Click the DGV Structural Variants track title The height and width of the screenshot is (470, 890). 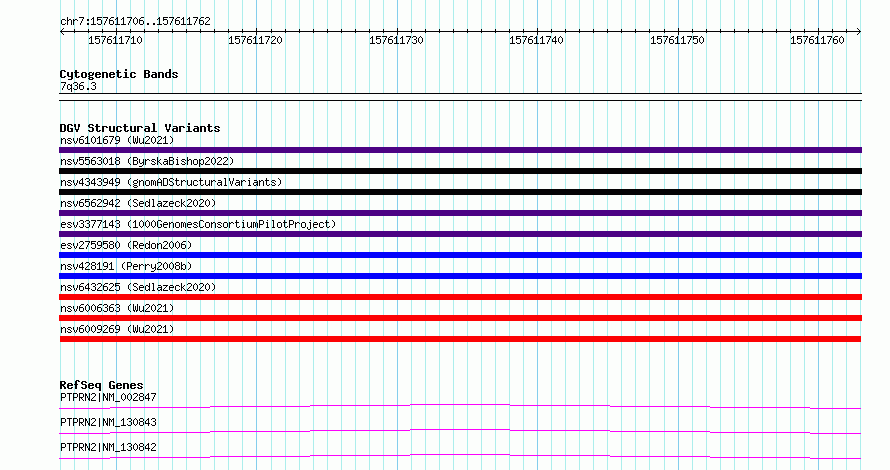click(x=140, y=128)
